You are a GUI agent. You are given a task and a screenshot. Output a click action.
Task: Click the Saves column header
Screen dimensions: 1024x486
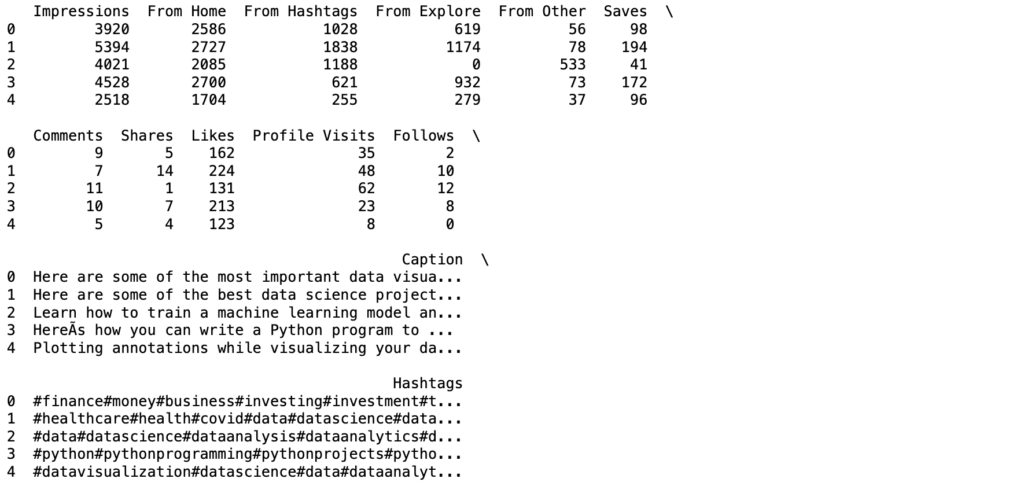(x=625, y=11)
